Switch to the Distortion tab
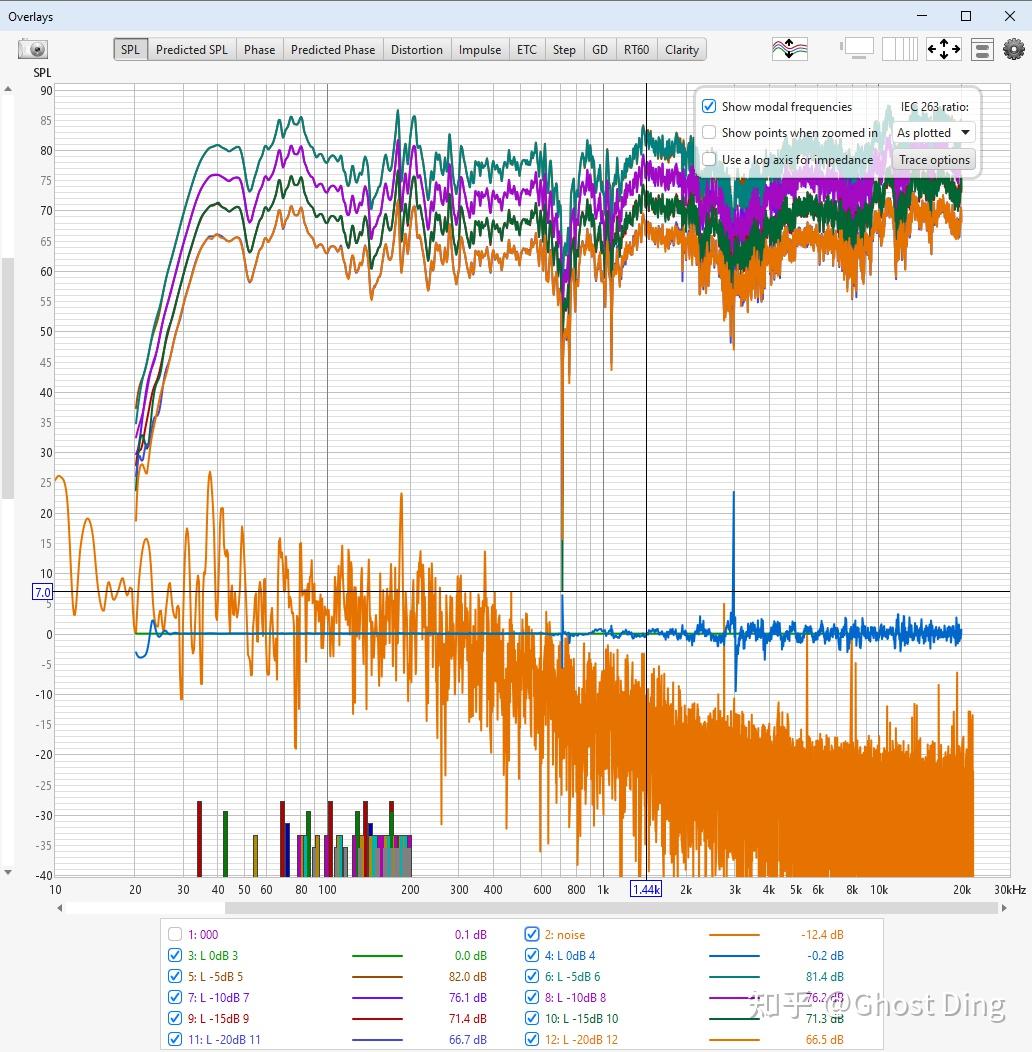 417,50
